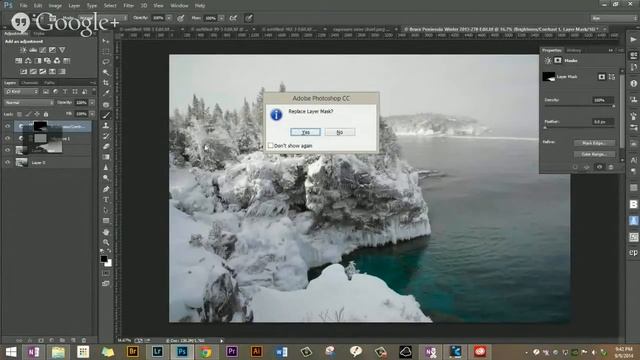Select the Lasso tool

106,62
